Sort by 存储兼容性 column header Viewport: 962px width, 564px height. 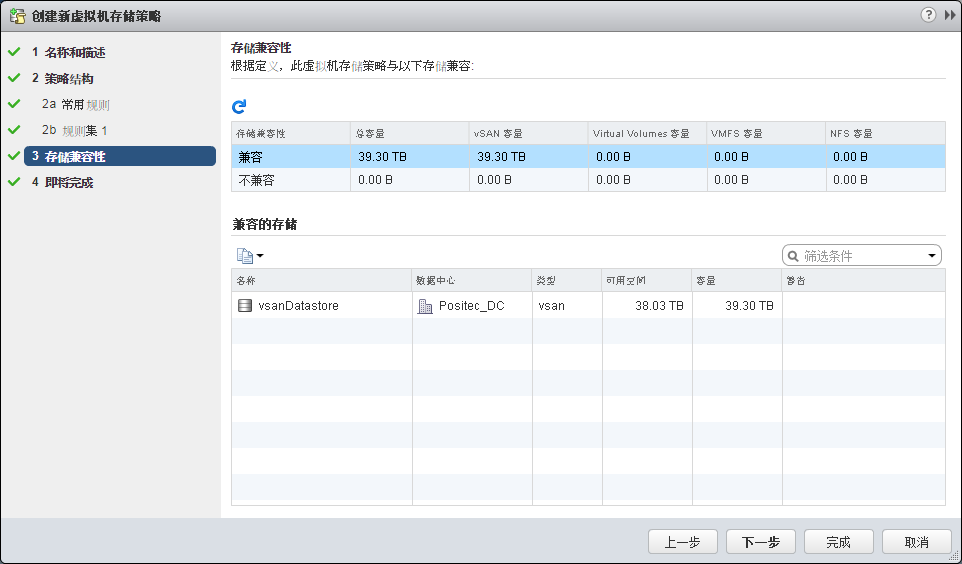tap(291, 133)
